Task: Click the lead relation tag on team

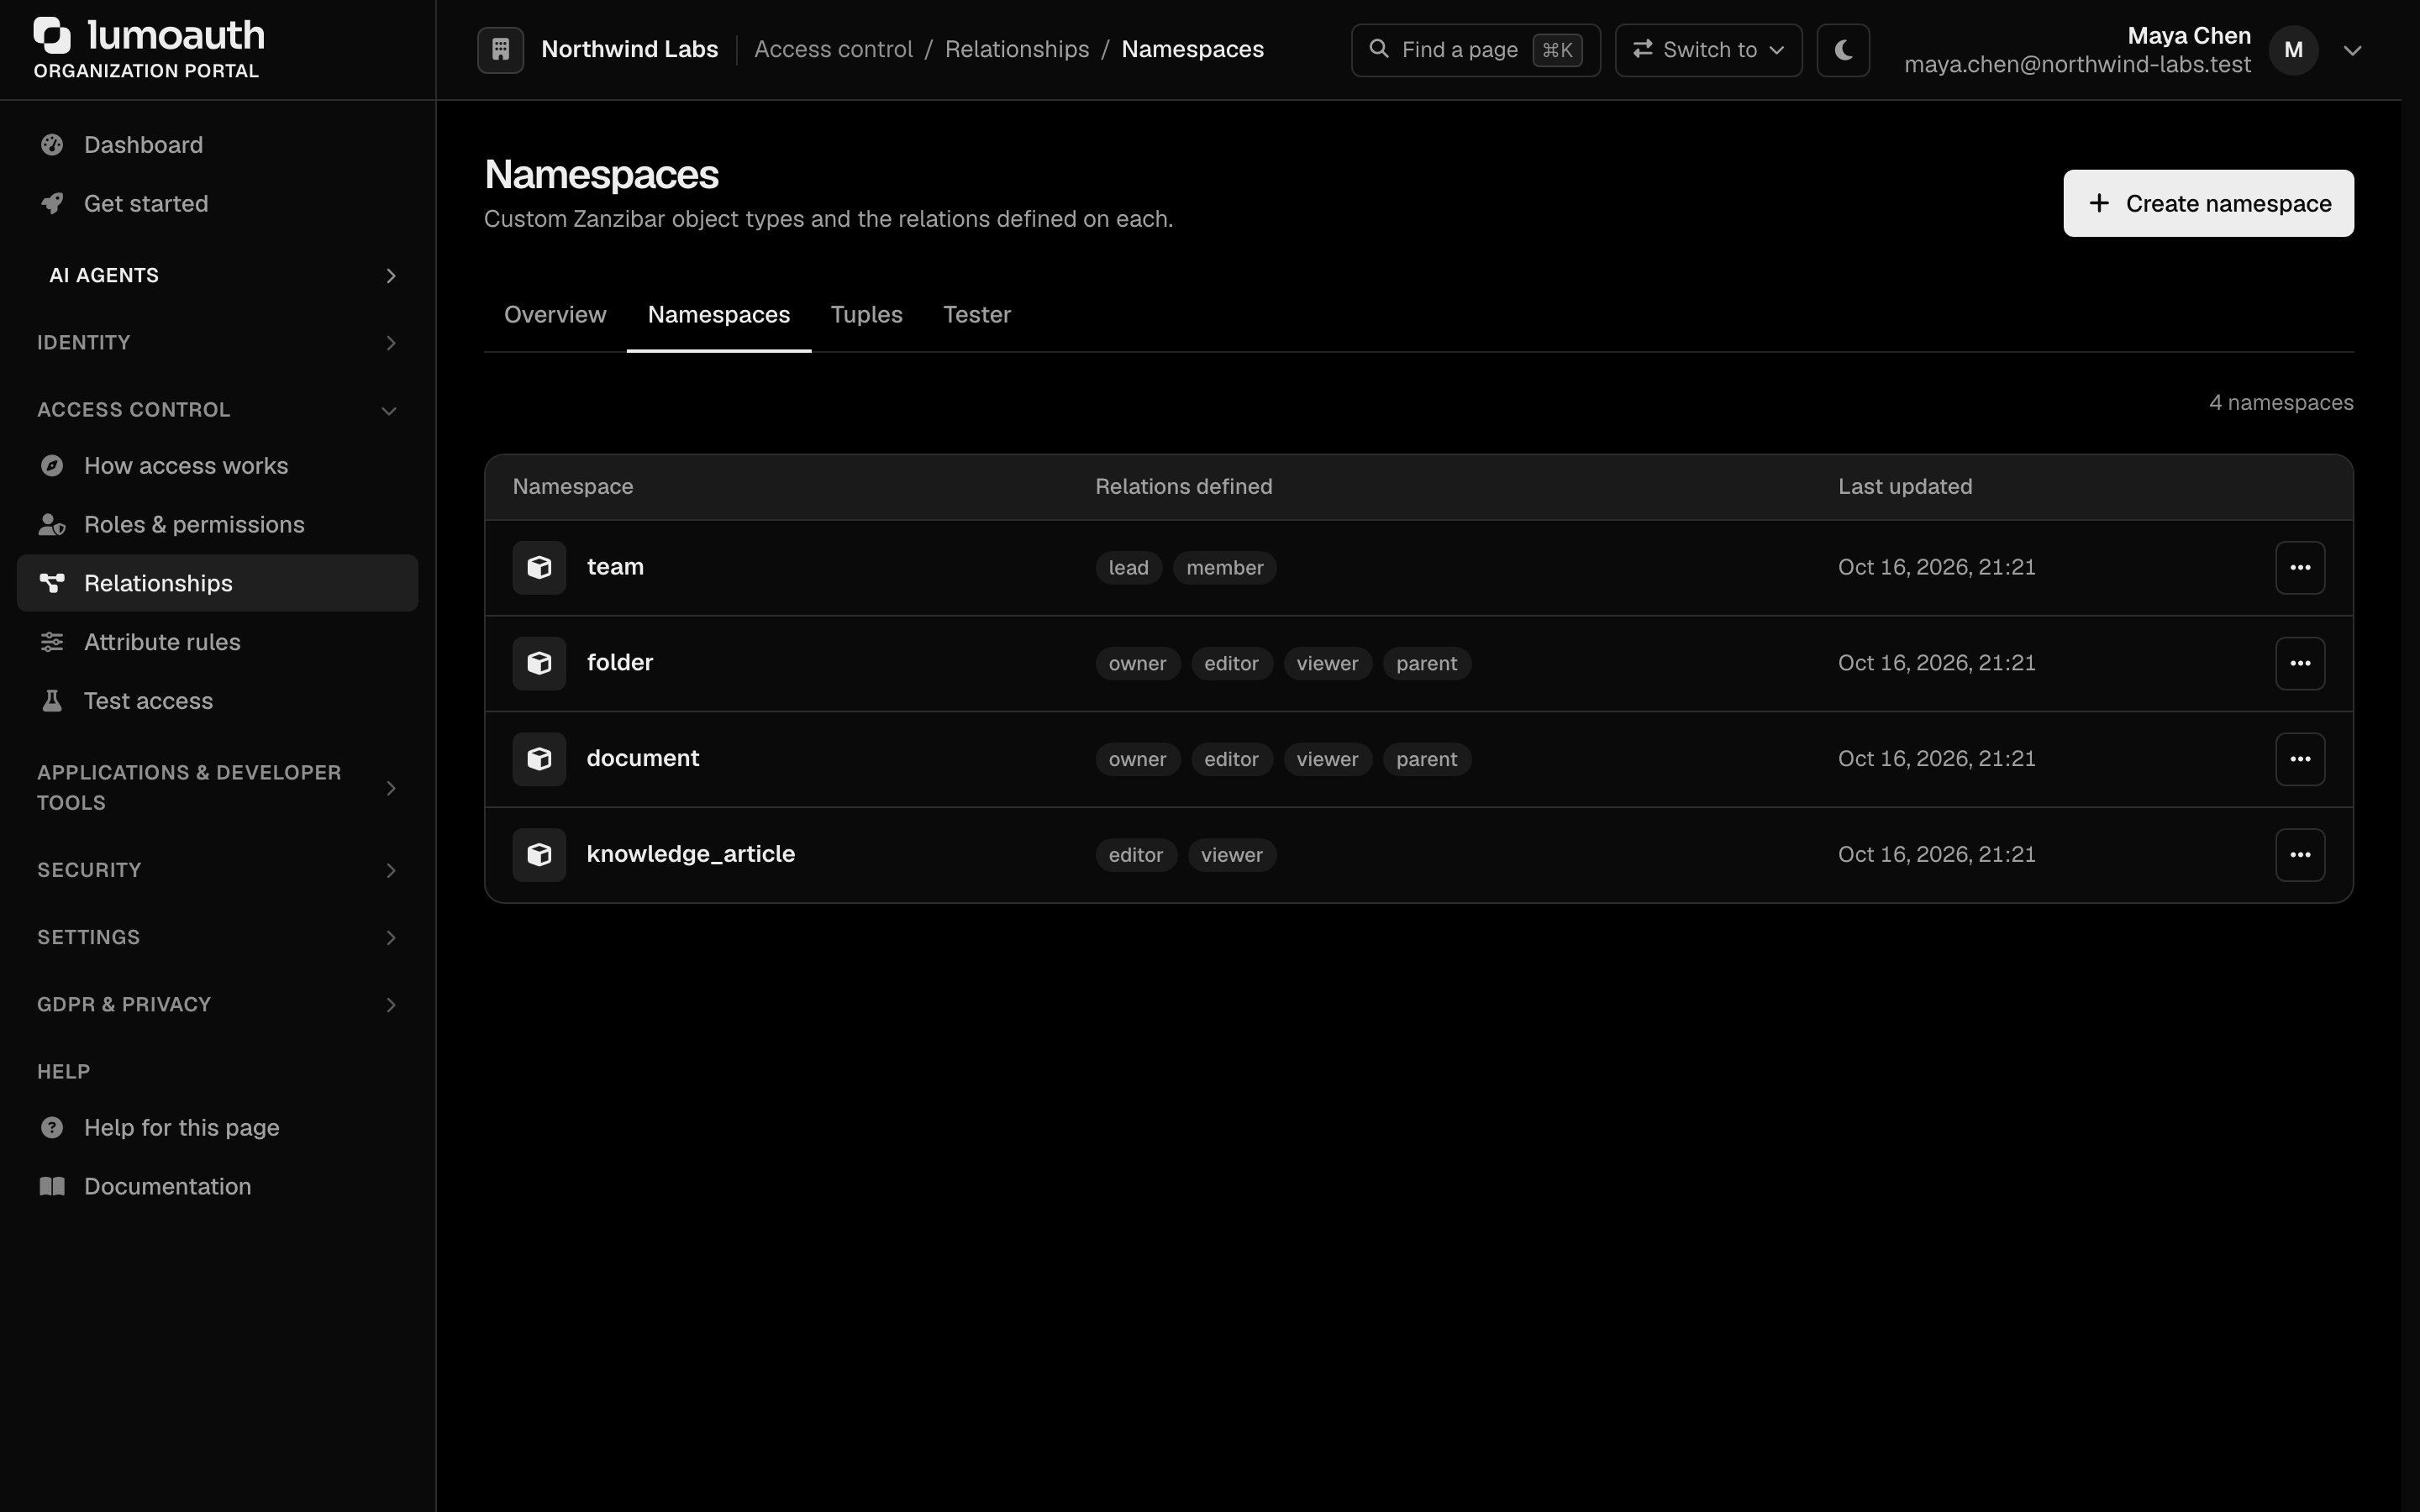Action: [x=1128, y=568]
